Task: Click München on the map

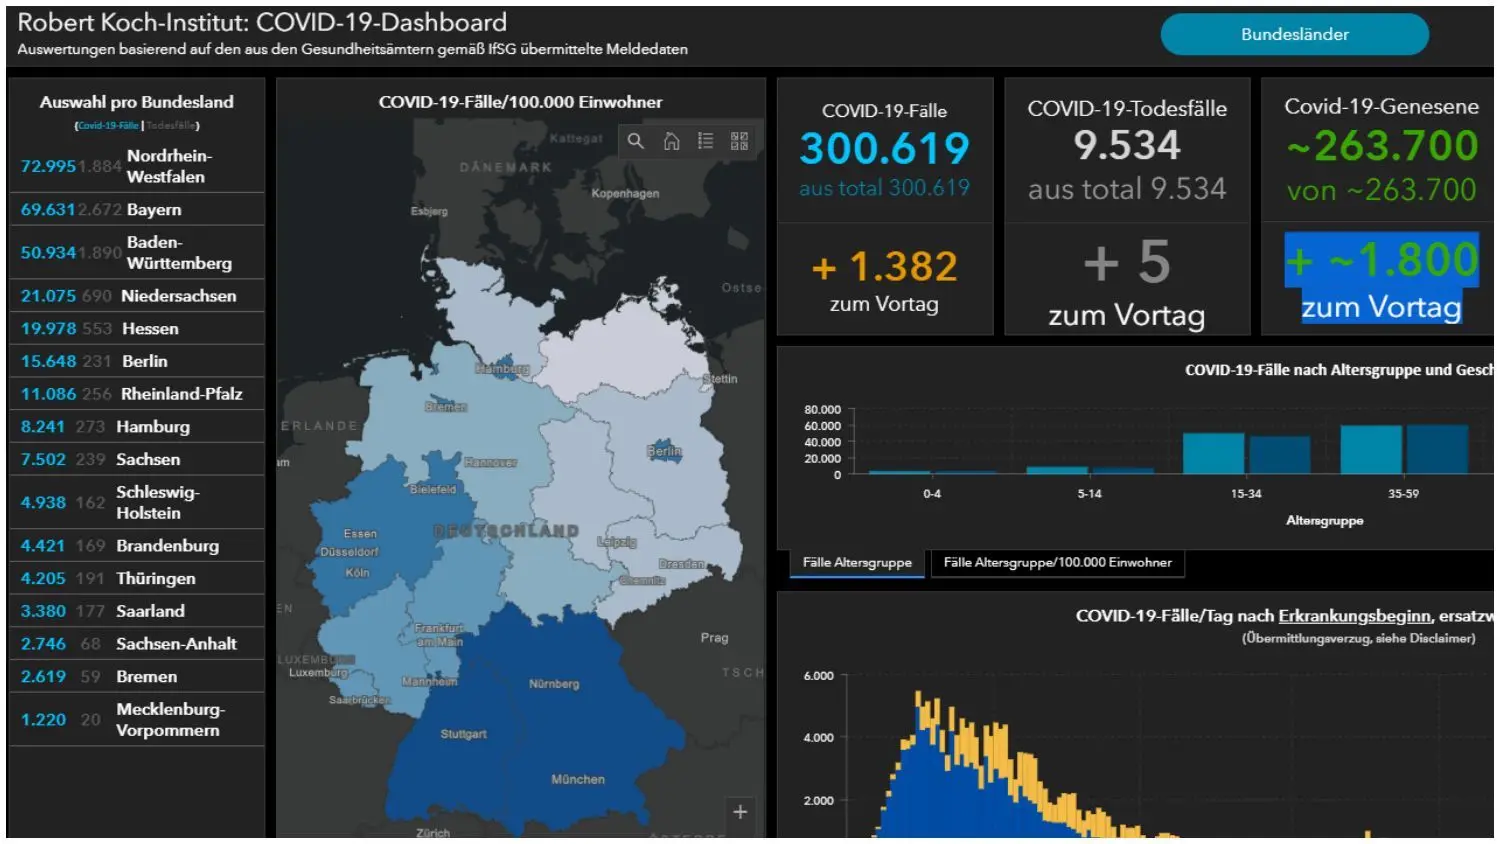Action: click(x=578, y=780)
